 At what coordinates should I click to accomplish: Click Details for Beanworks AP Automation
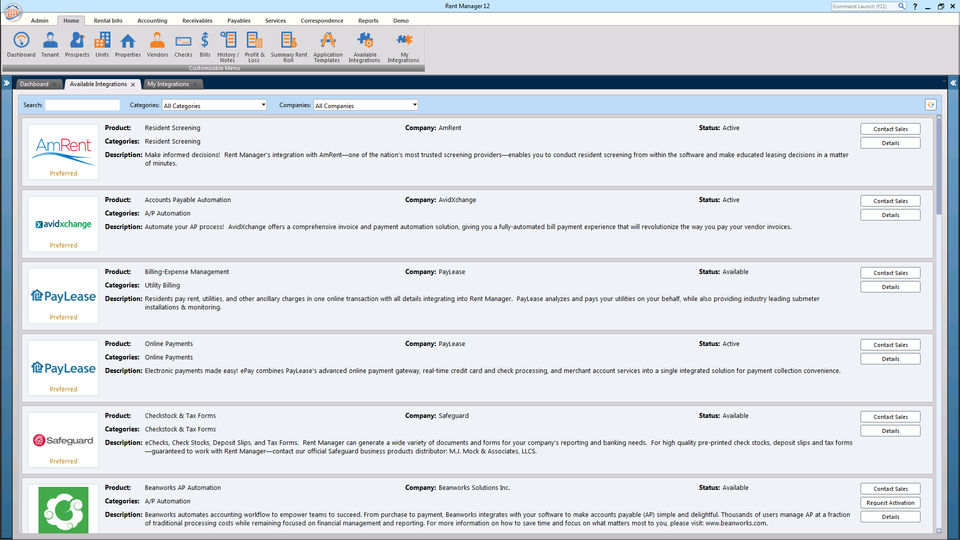pos(890,517)
